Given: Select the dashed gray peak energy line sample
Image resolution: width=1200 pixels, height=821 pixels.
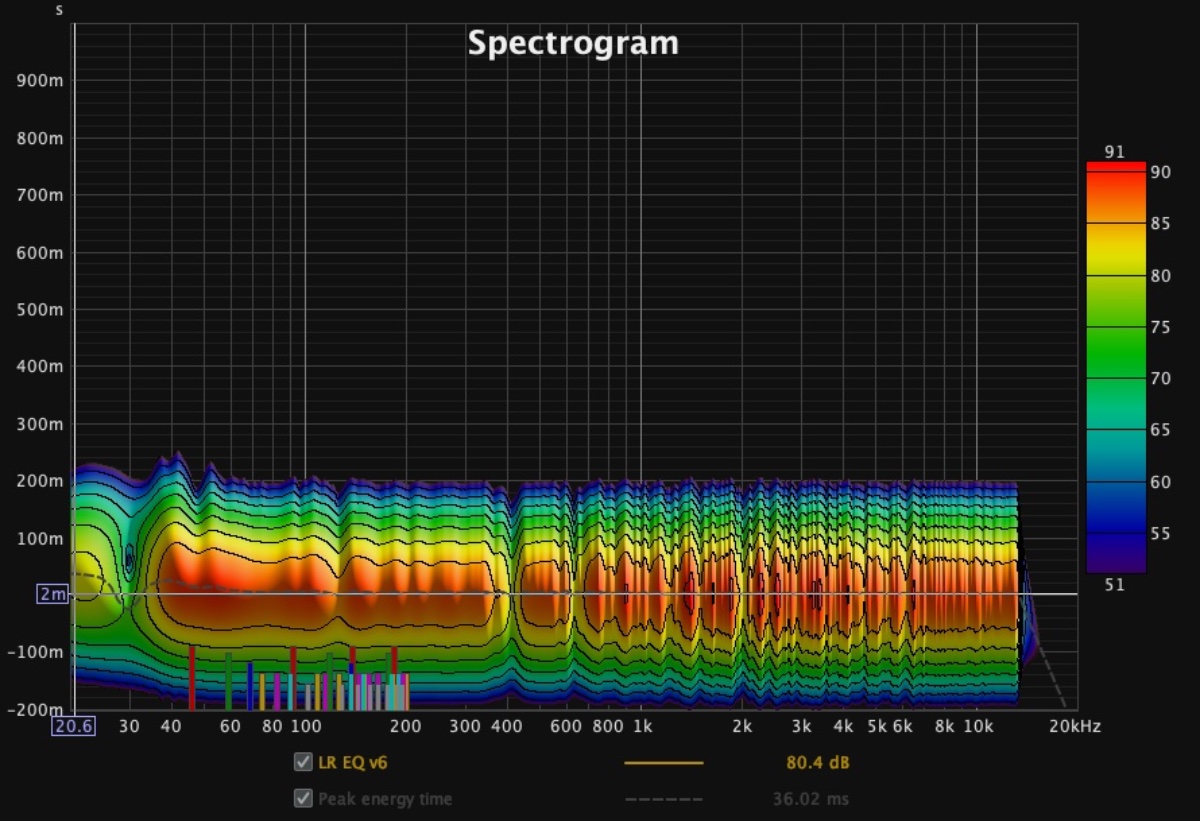Looking at the screenshot, I should pos(663,799).
